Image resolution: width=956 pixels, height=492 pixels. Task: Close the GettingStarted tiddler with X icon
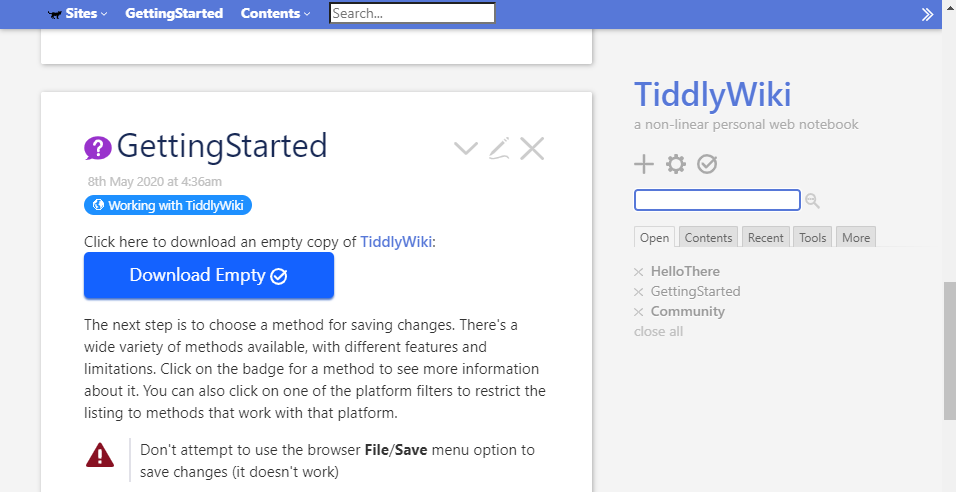(x=532, y=149)
